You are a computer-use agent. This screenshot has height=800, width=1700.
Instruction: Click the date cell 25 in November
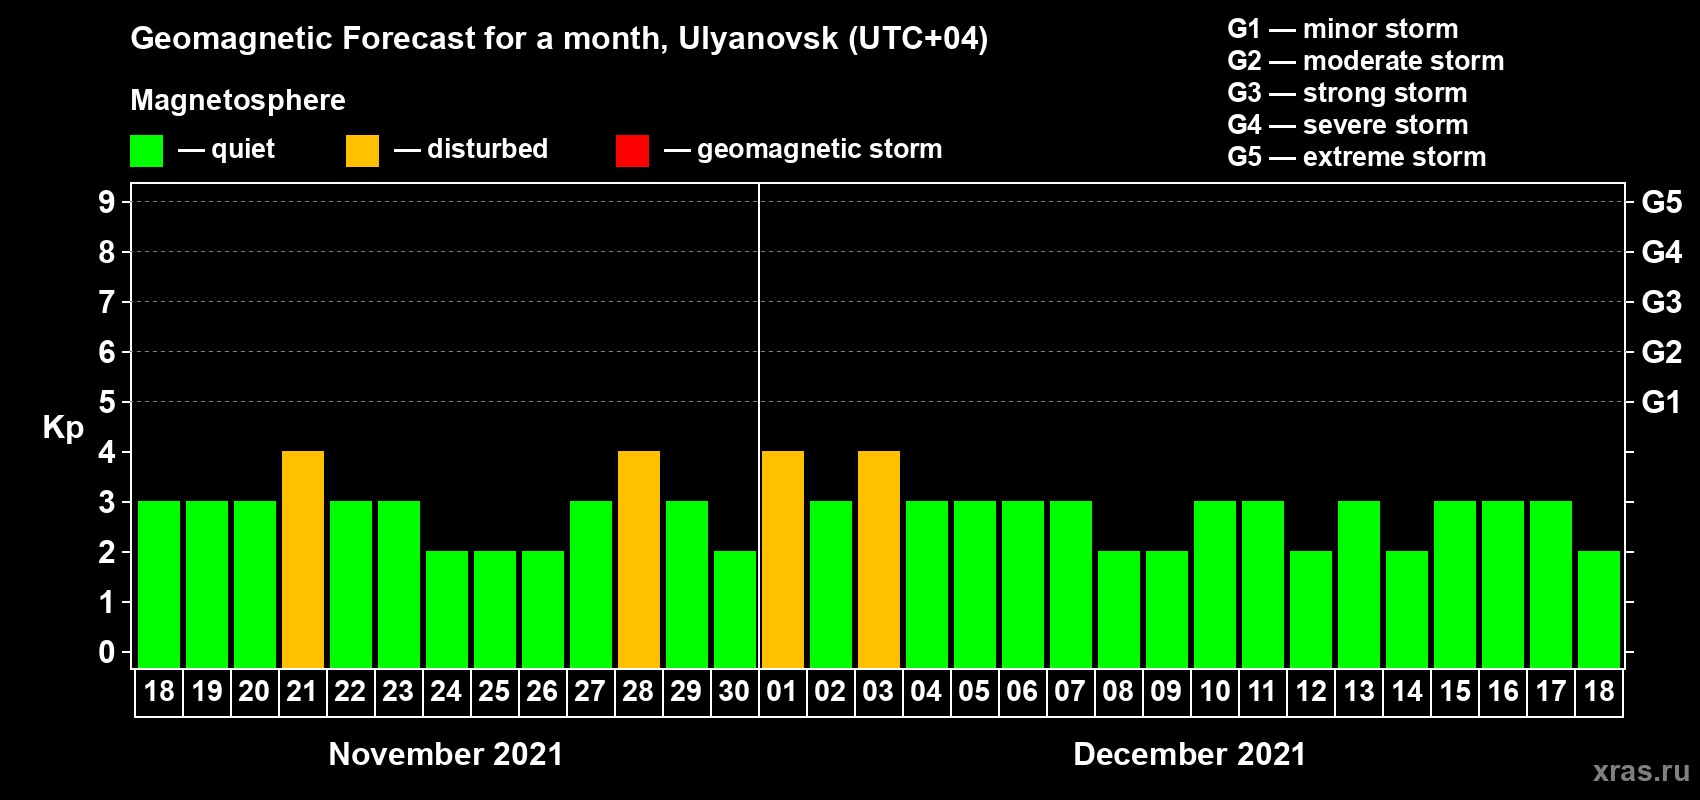[495, 692]
